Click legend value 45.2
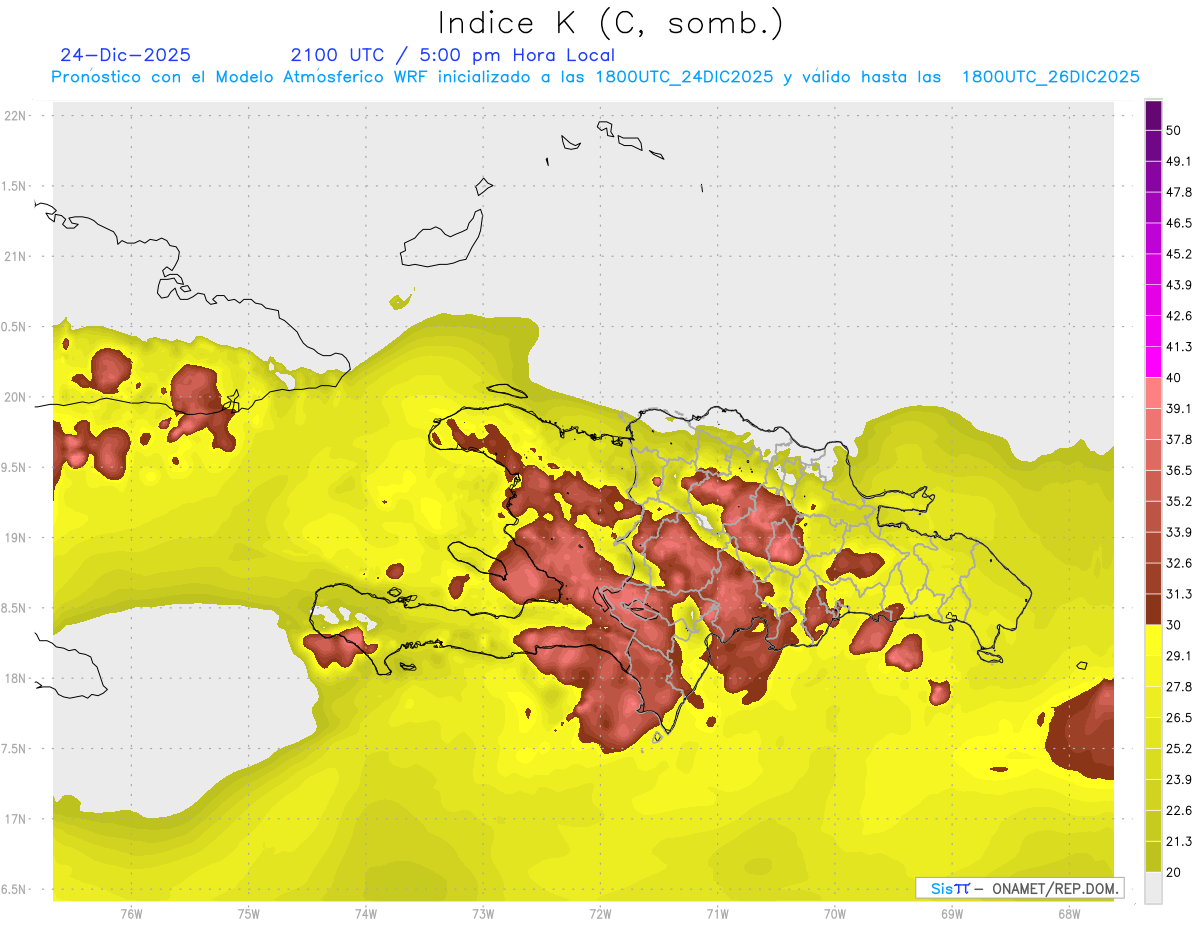 point(1179,254)
